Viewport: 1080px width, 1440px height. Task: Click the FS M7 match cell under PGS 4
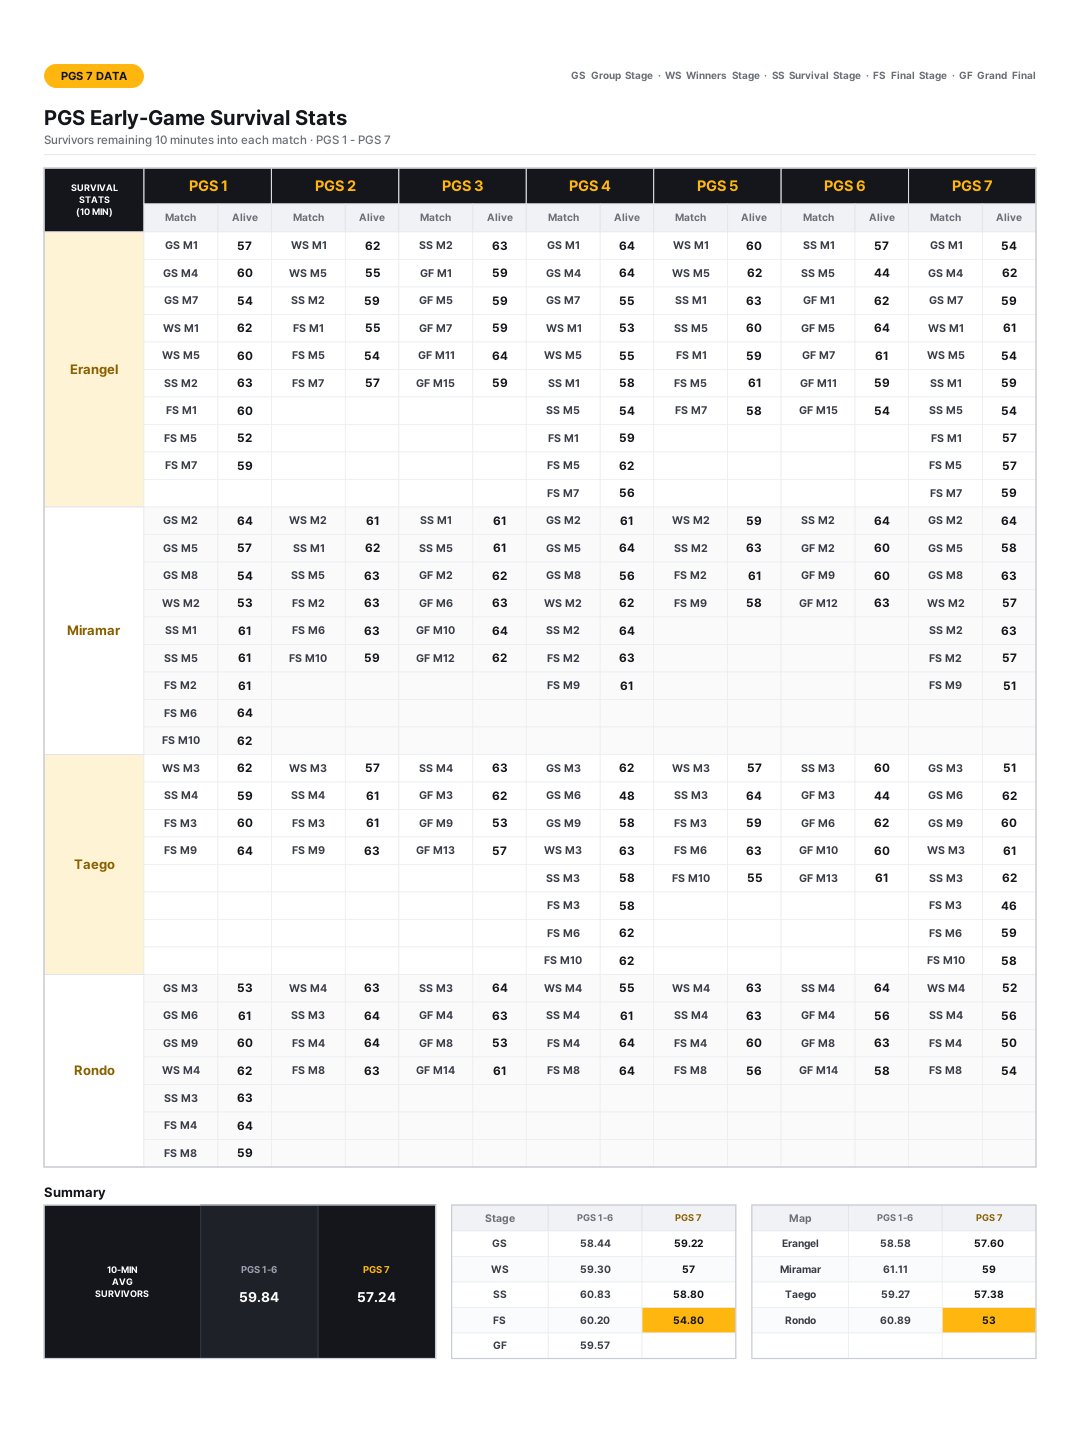(x=563, y=493)
